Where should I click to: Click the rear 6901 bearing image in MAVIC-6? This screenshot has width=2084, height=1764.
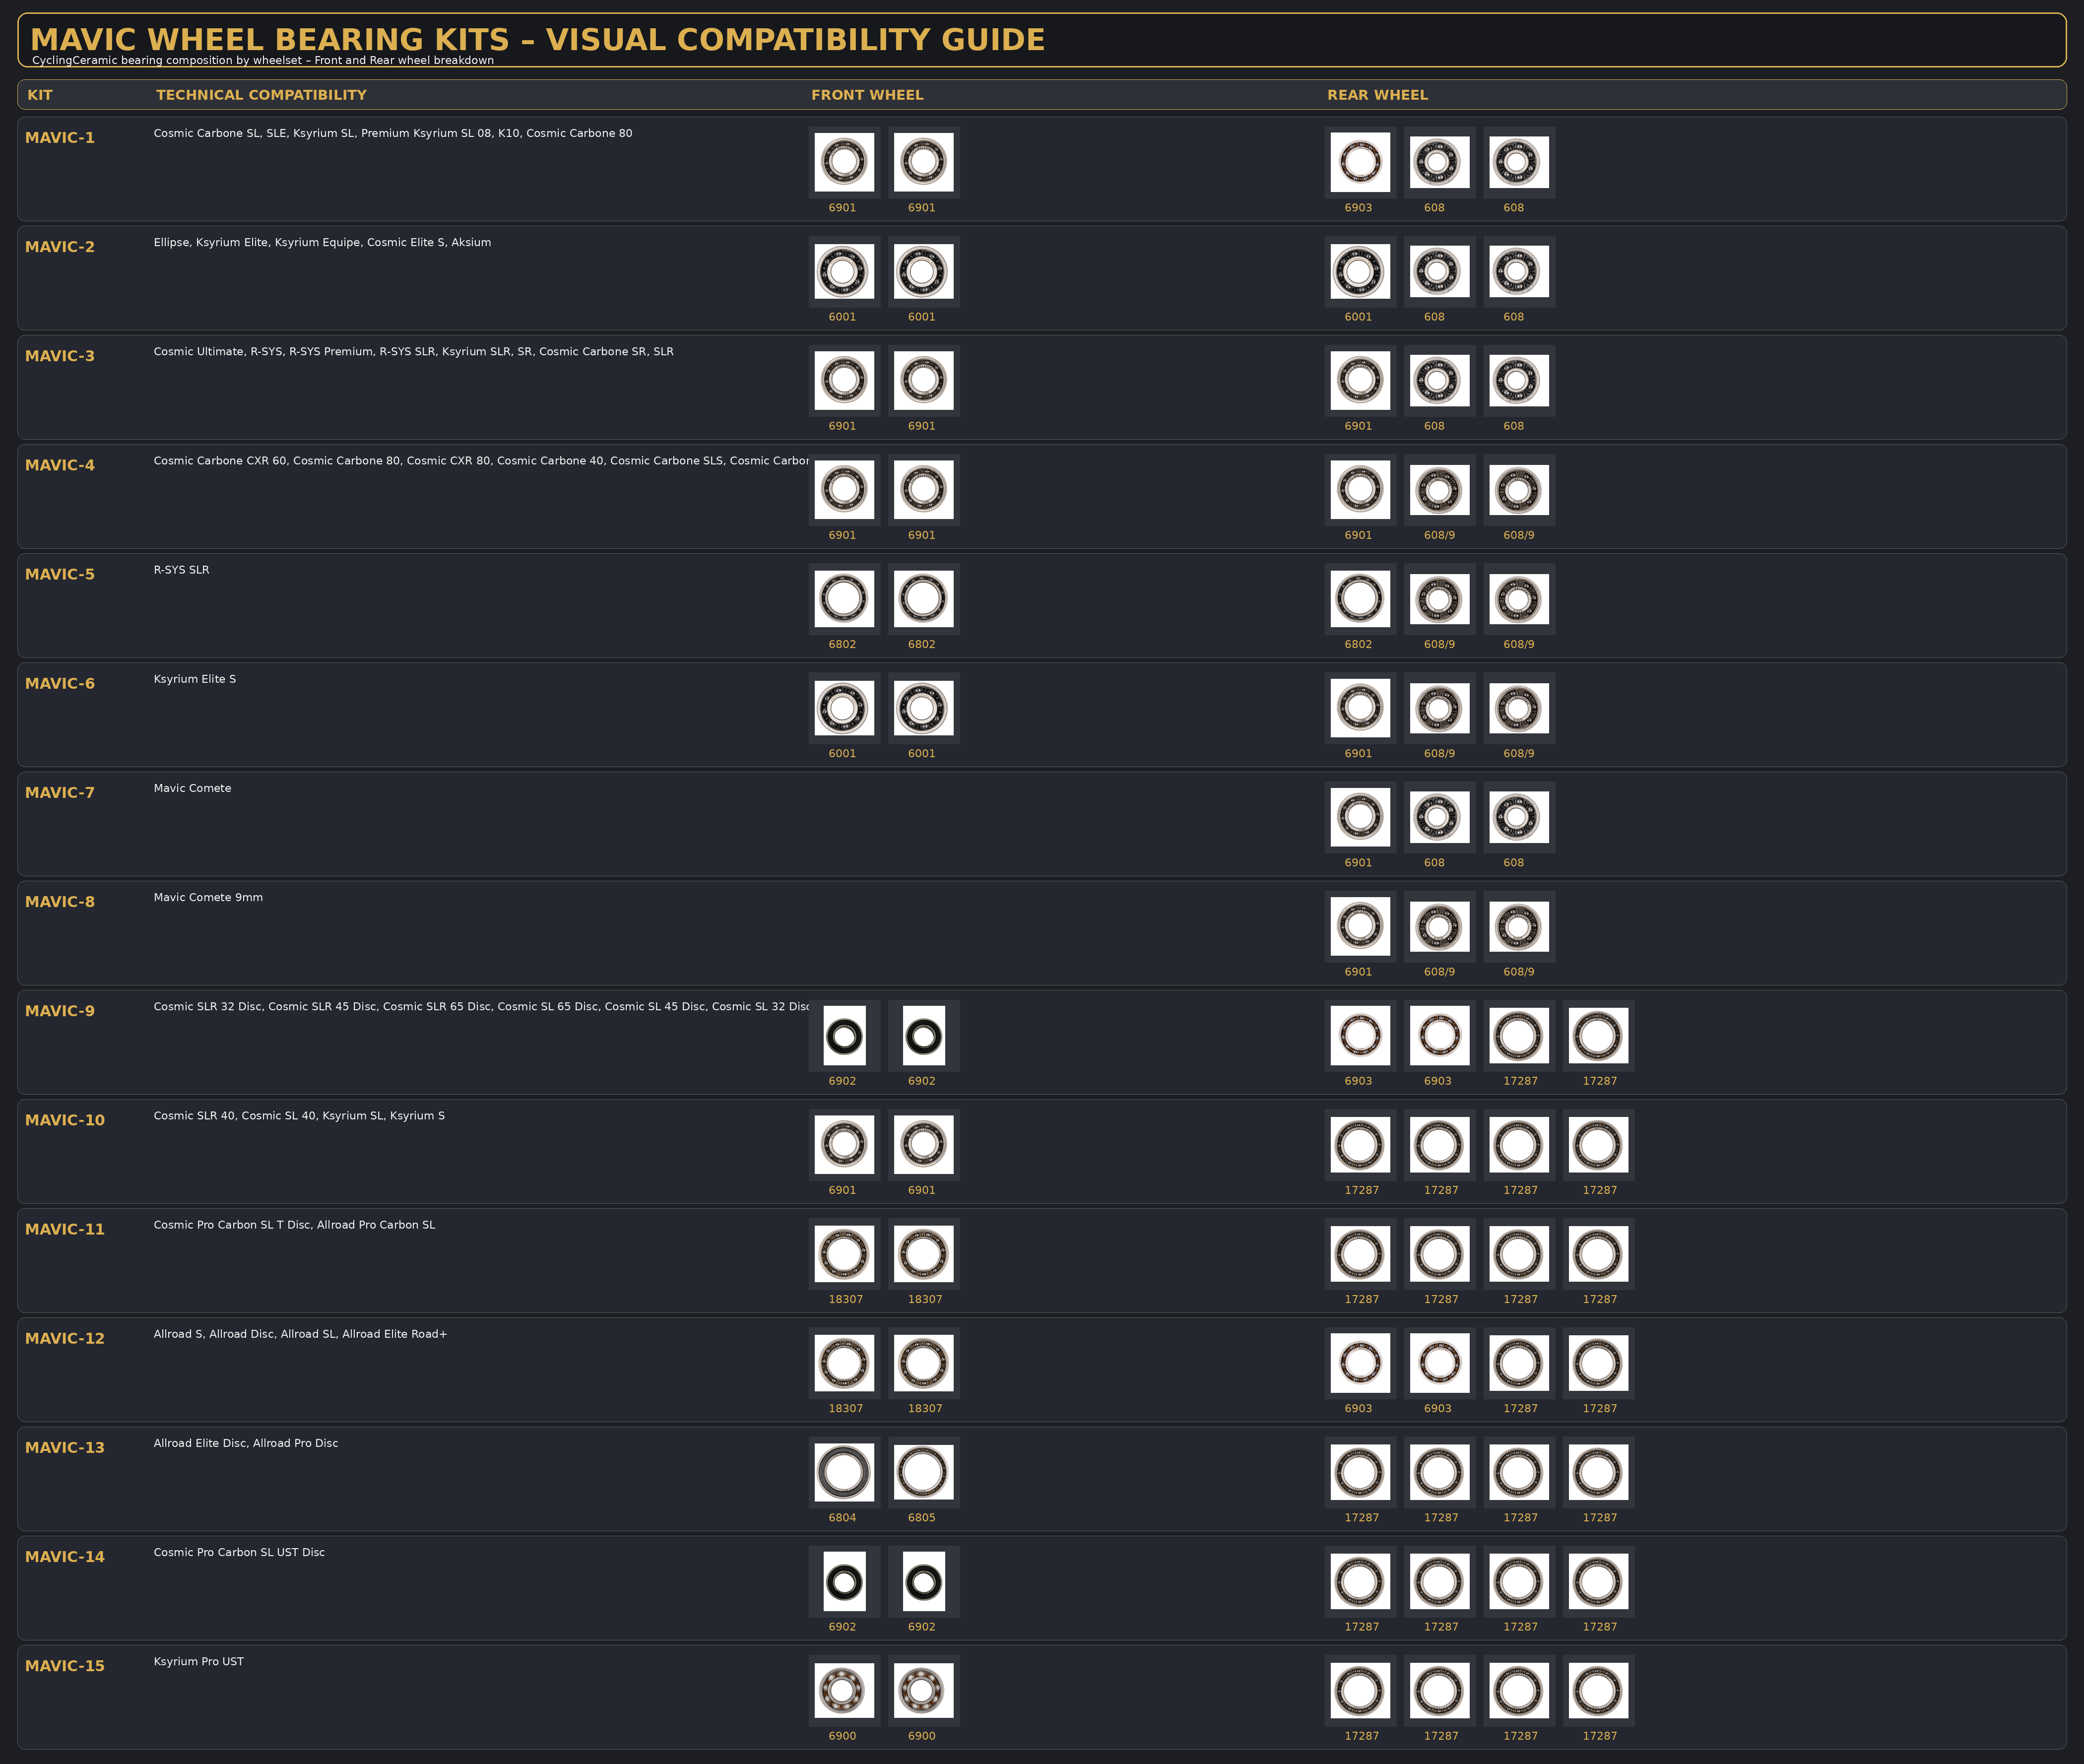pyautogui.click(x=1360, y=708)
